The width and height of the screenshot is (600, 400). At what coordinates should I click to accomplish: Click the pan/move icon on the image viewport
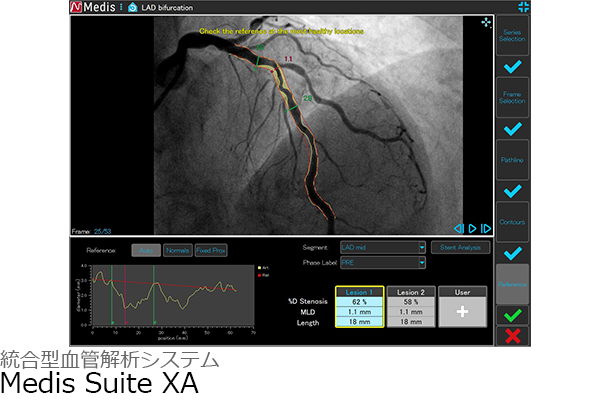pyautogui.click(x=486, y=23)
